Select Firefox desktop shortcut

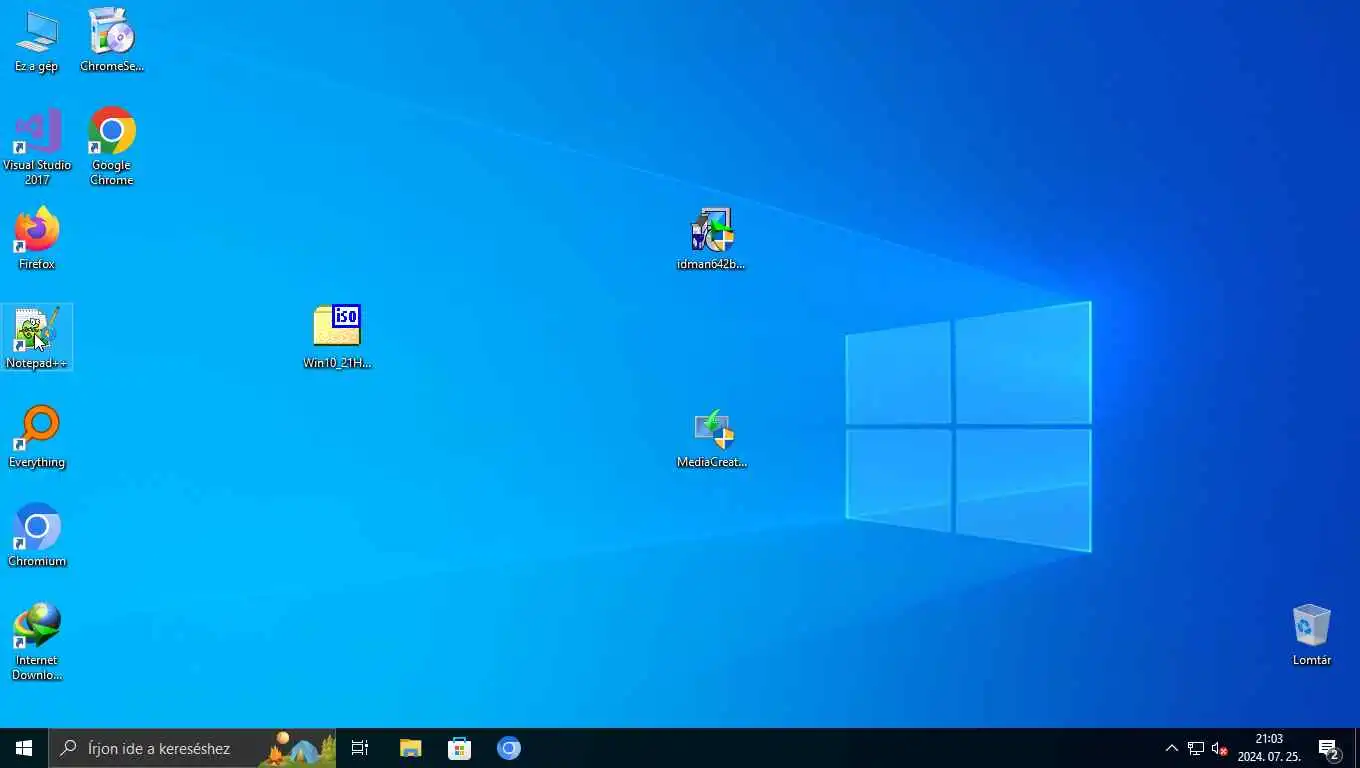point(37,239)
